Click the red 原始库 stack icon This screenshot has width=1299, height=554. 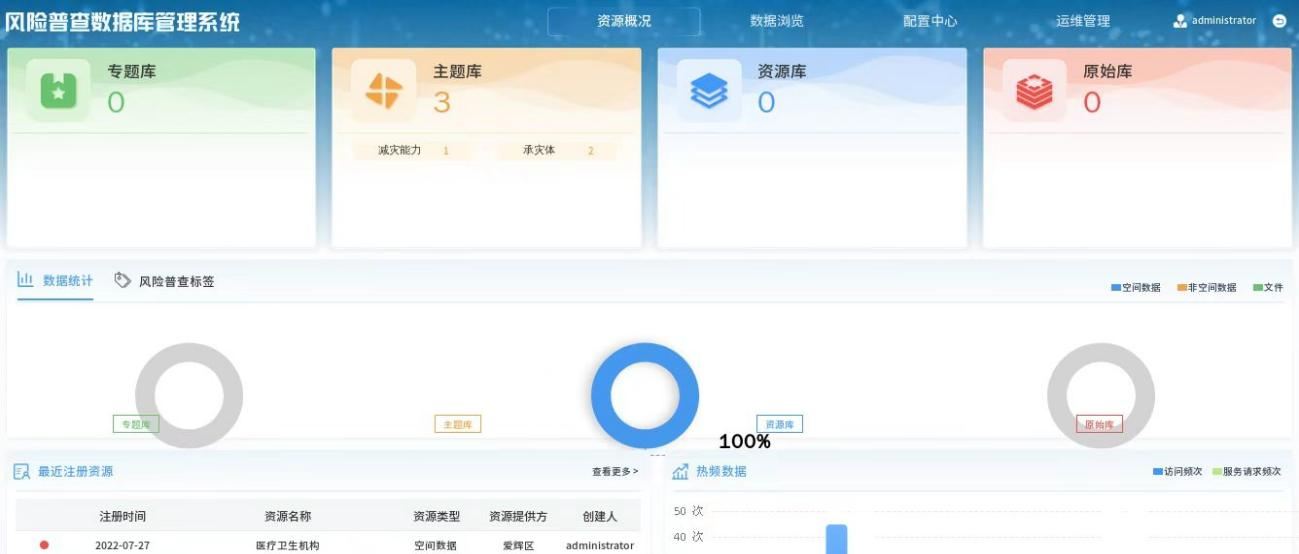(1035, 91)
